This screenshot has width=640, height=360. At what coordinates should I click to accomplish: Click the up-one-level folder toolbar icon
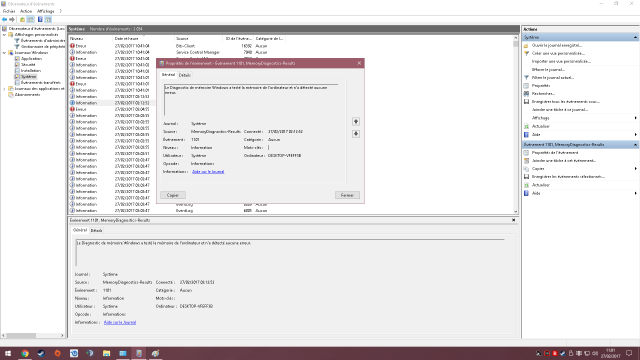22,20
